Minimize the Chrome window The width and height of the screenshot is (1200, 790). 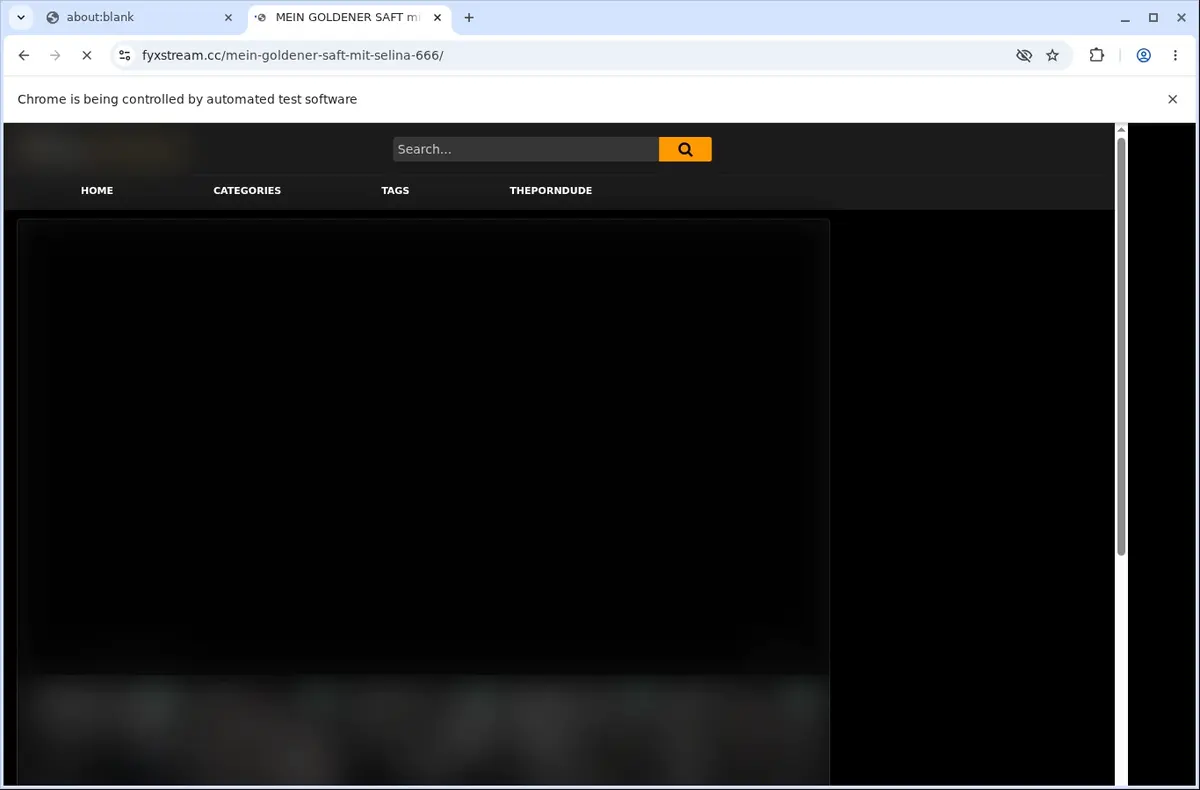pos(1125,17)
